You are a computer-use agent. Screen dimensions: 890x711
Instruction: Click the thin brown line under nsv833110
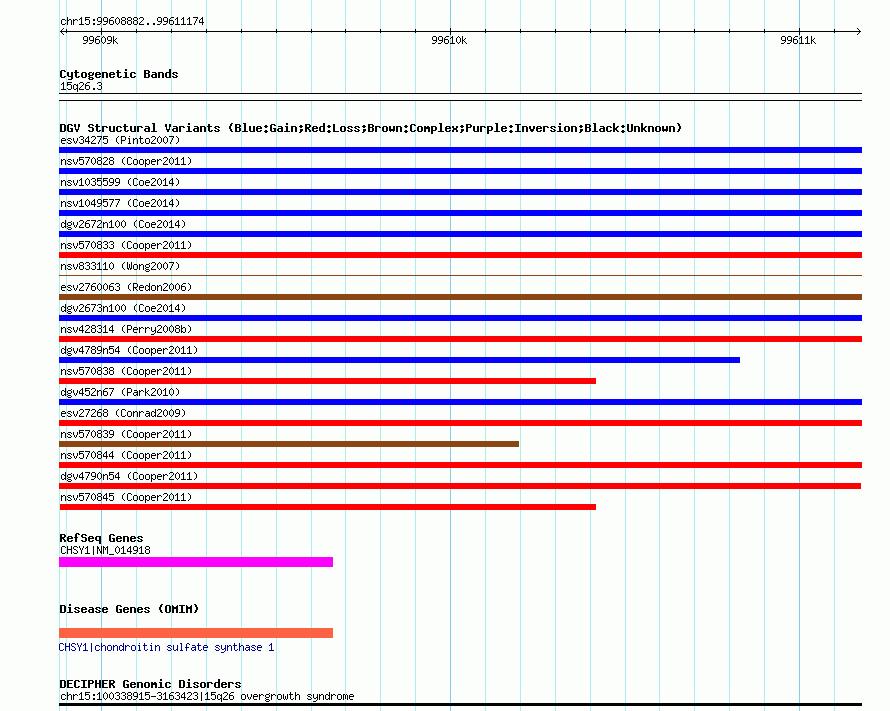tap(460, 276)
